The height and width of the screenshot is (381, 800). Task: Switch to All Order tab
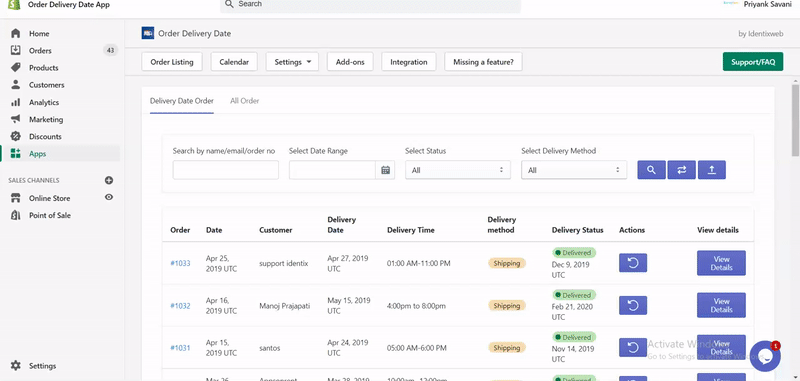click(x=244, y=101)
